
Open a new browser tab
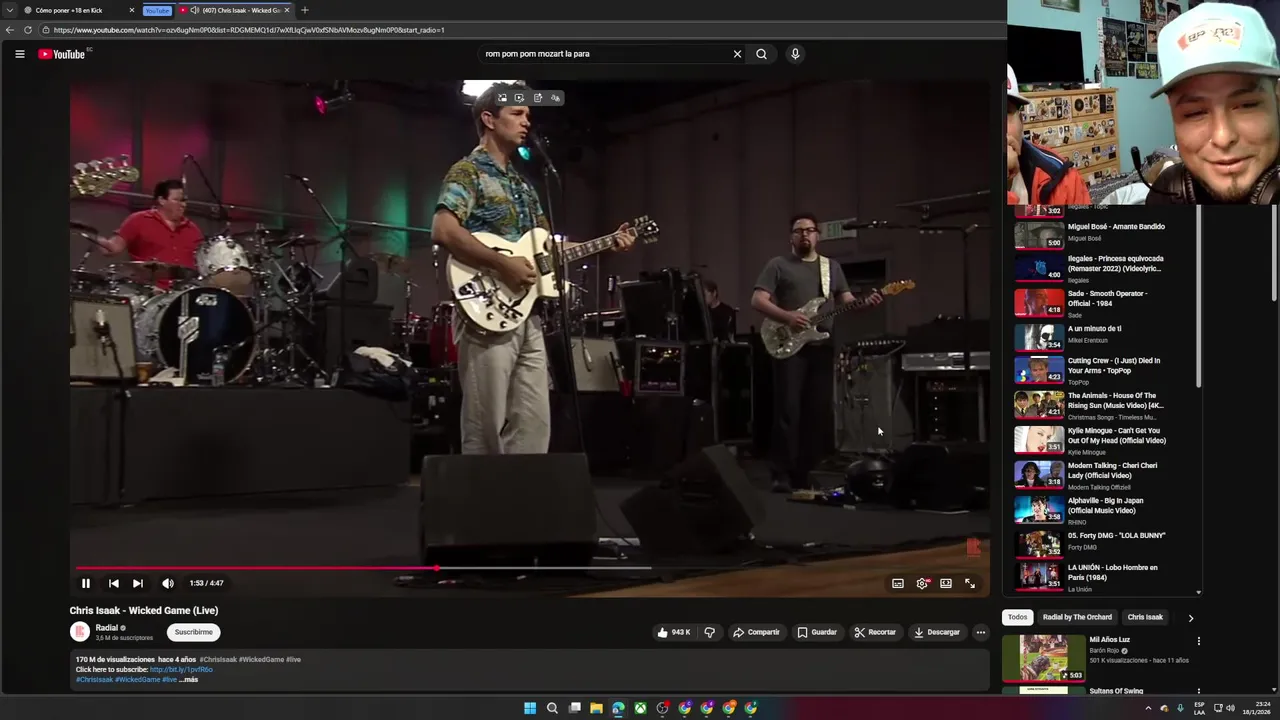[305, 10]
